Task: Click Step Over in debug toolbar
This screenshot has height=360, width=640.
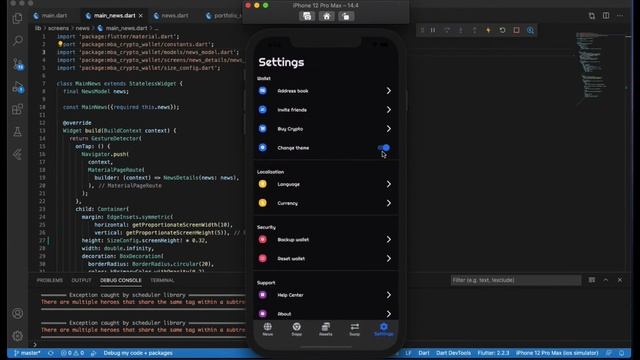Action: (447, 30)
